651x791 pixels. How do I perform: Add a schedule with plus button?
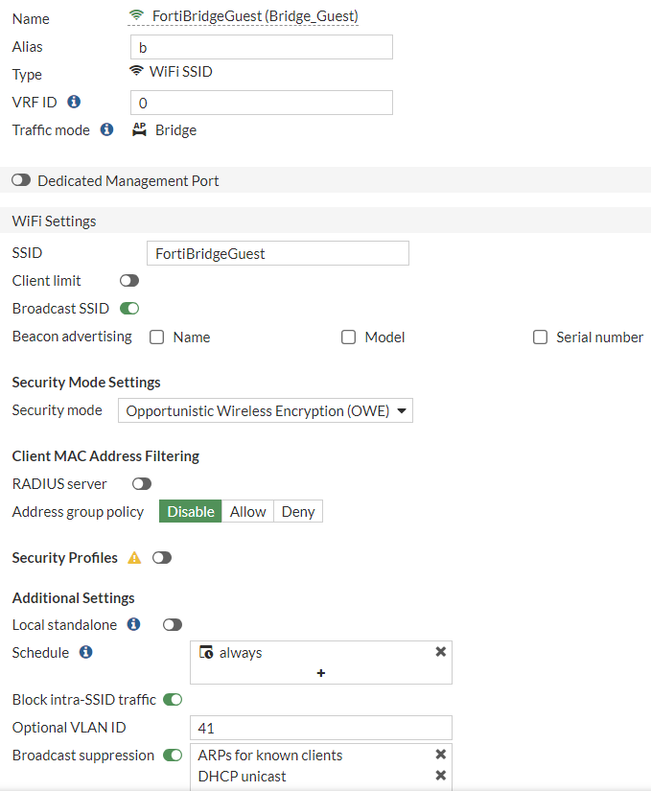tap(321, 673)
